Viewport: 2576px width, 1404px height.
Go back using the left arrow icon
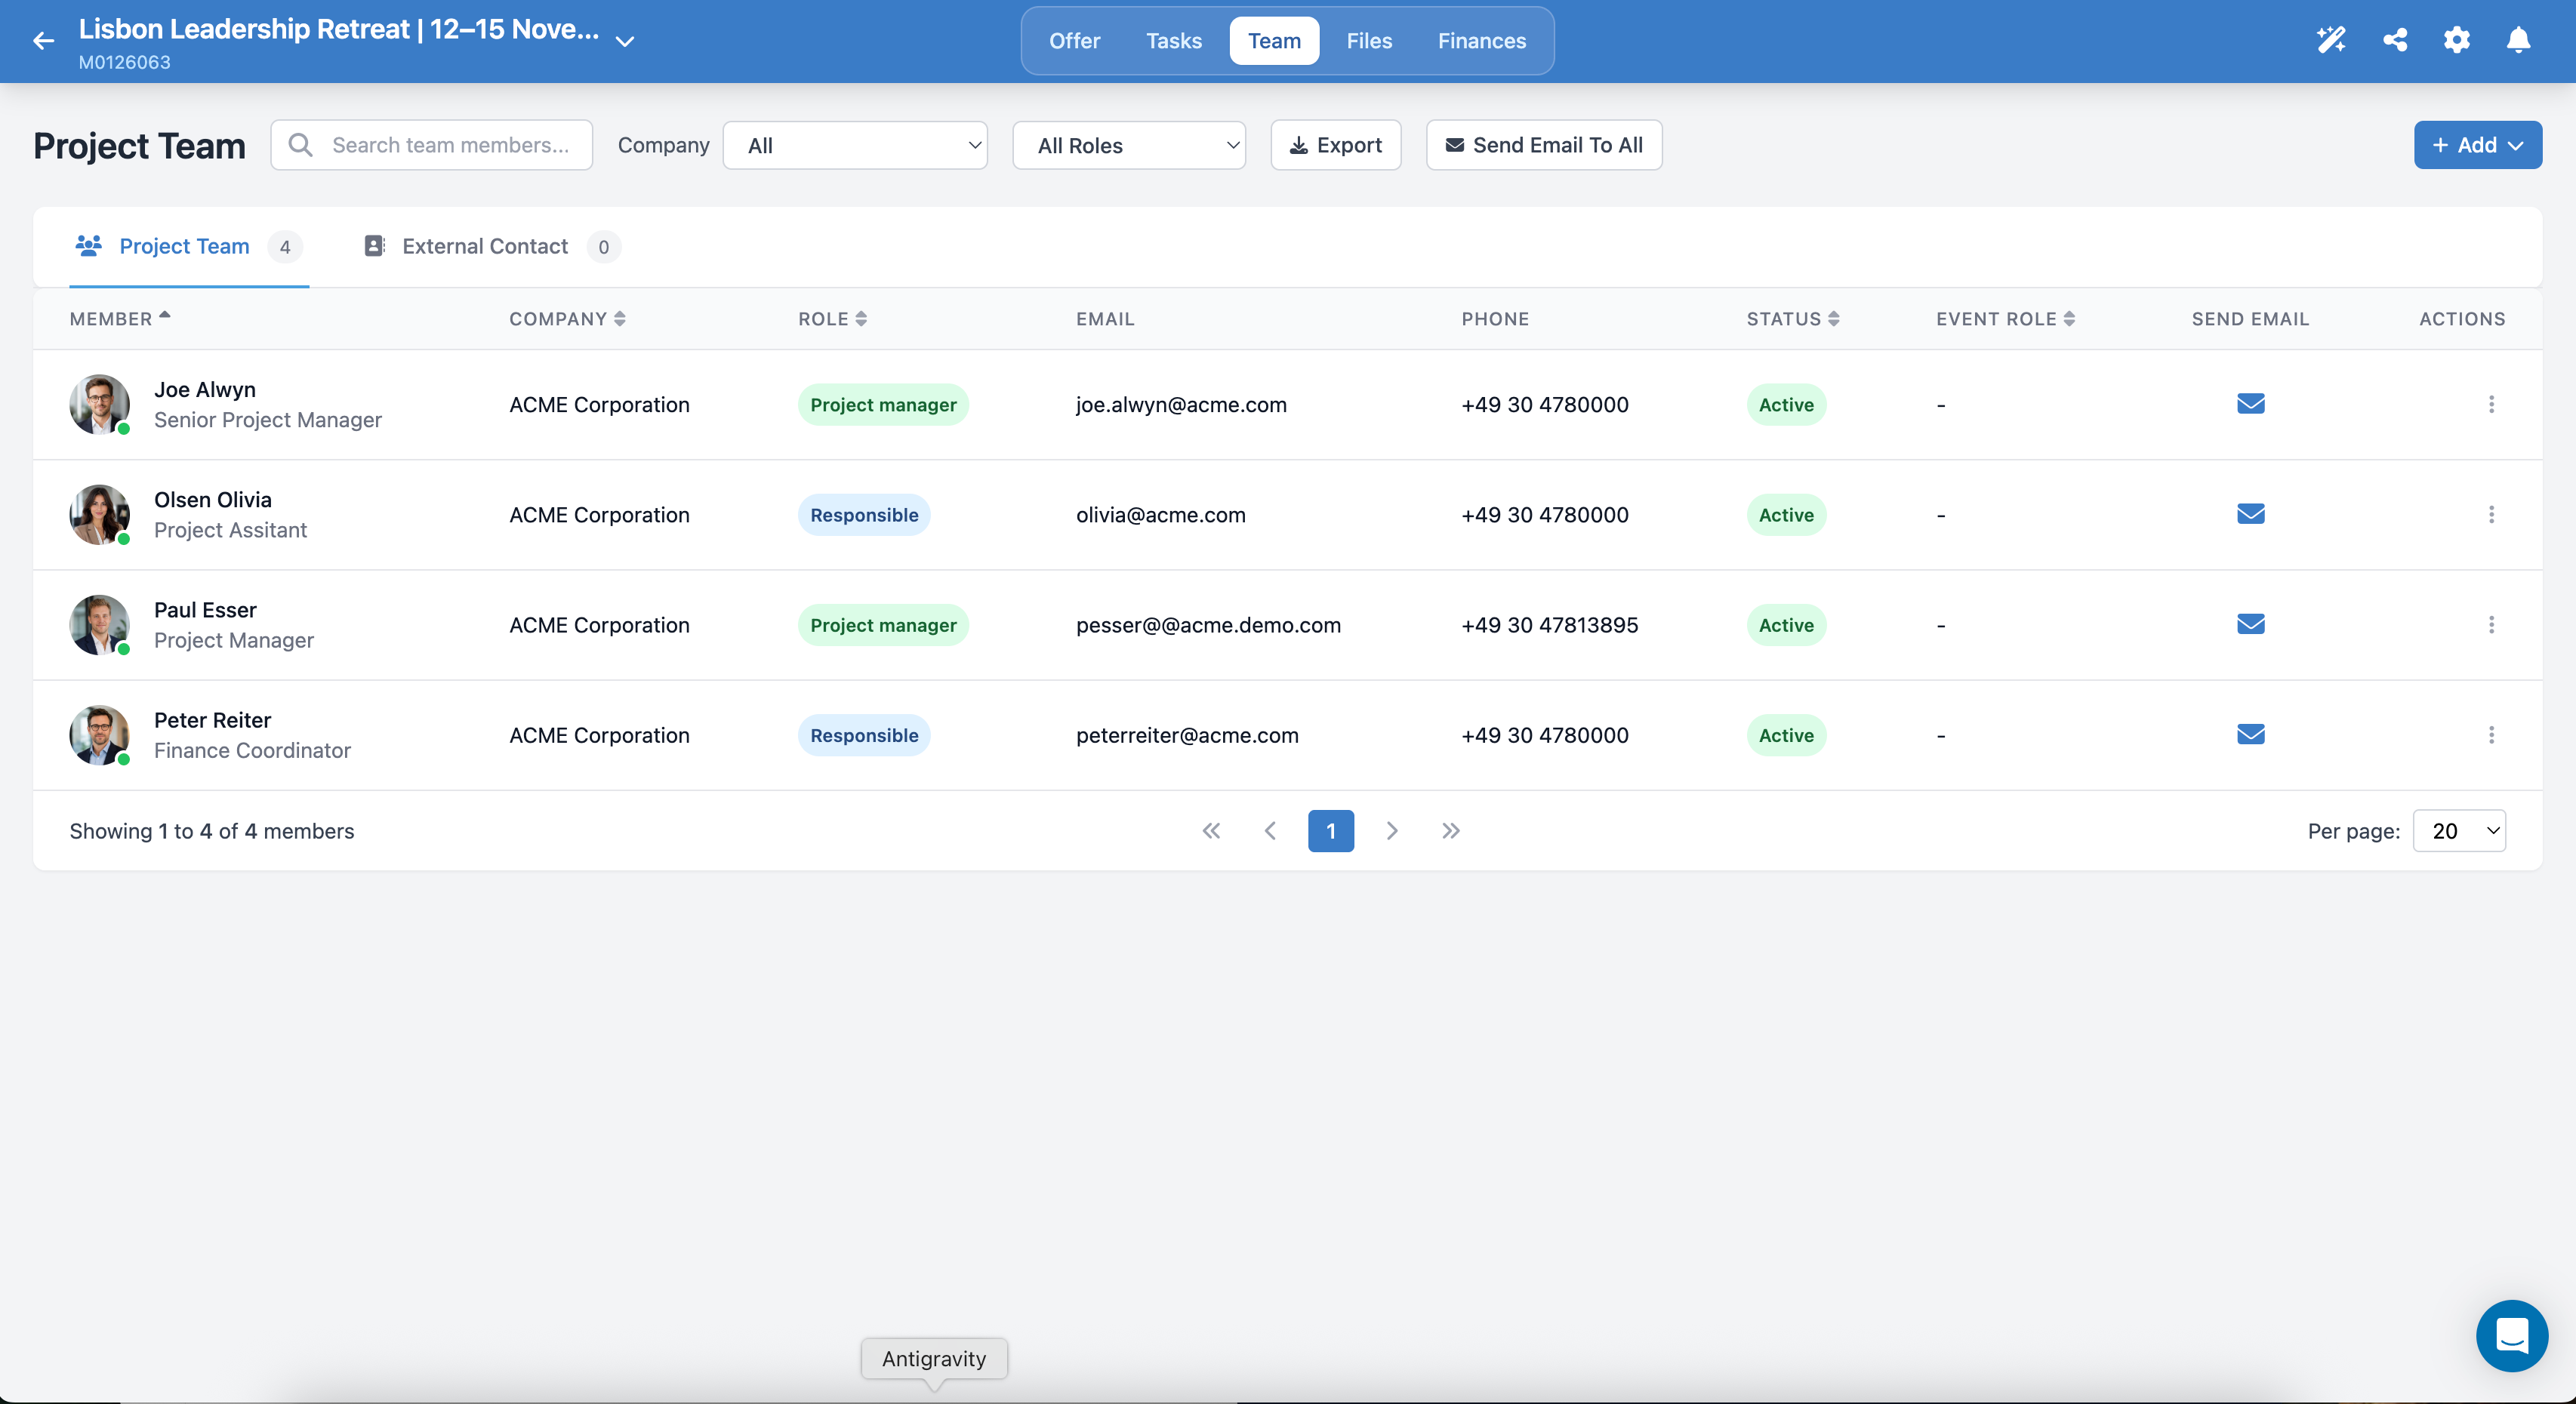[x=43, y=41]
